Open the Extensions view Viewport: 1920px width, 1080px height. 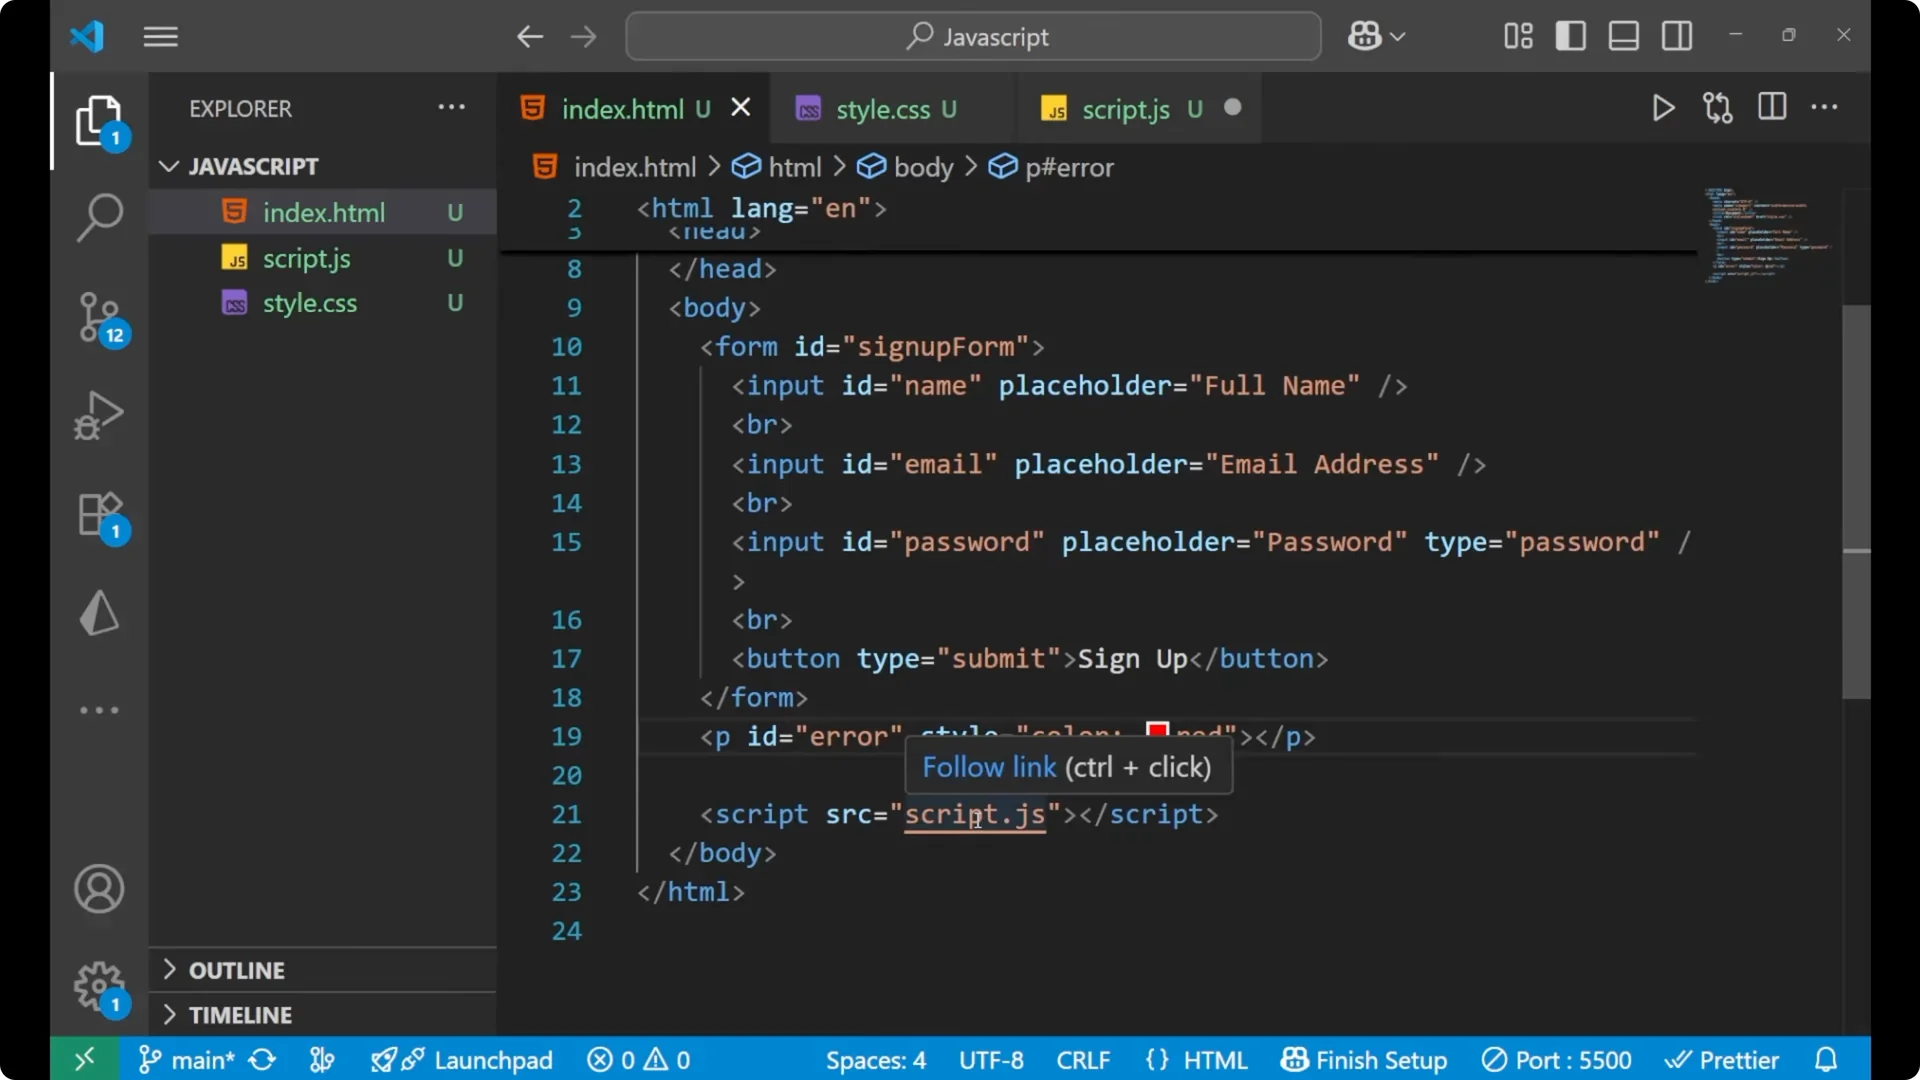pyautogui.click(x=99, y=514)
